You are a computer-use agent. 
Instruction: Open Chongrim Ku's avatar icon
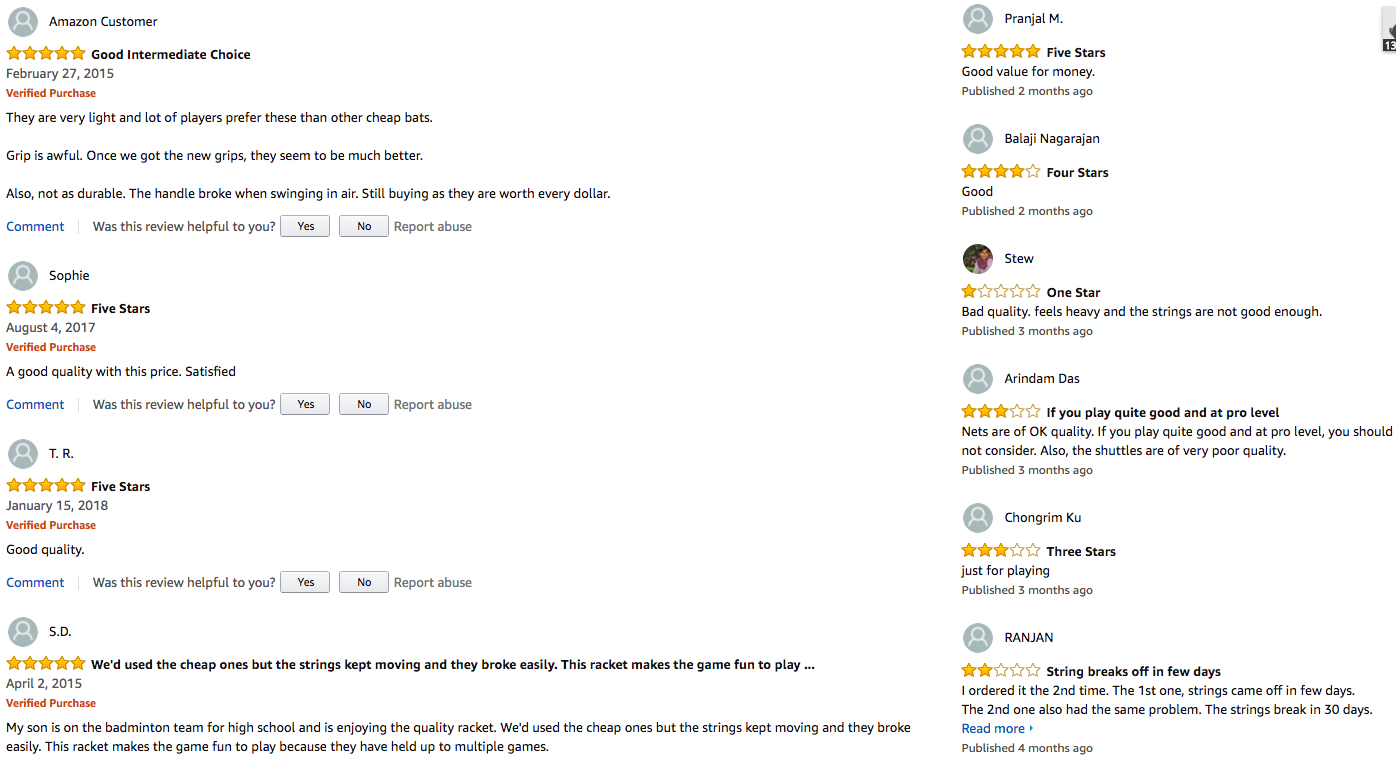(x=978, y=518)
